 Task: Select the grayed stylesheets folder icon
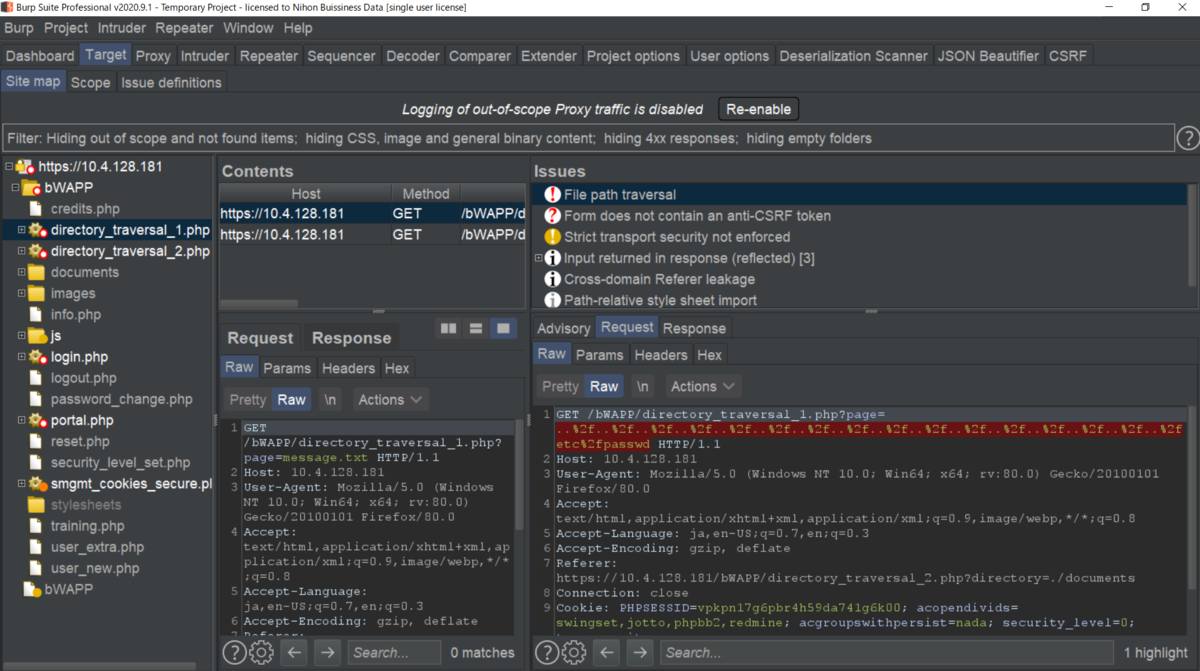36,505
